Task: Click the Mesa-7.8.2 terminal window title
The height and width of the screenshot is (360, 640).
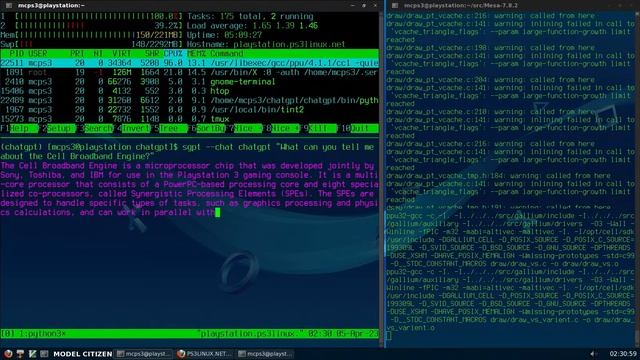Action: [x=460, y=6]
